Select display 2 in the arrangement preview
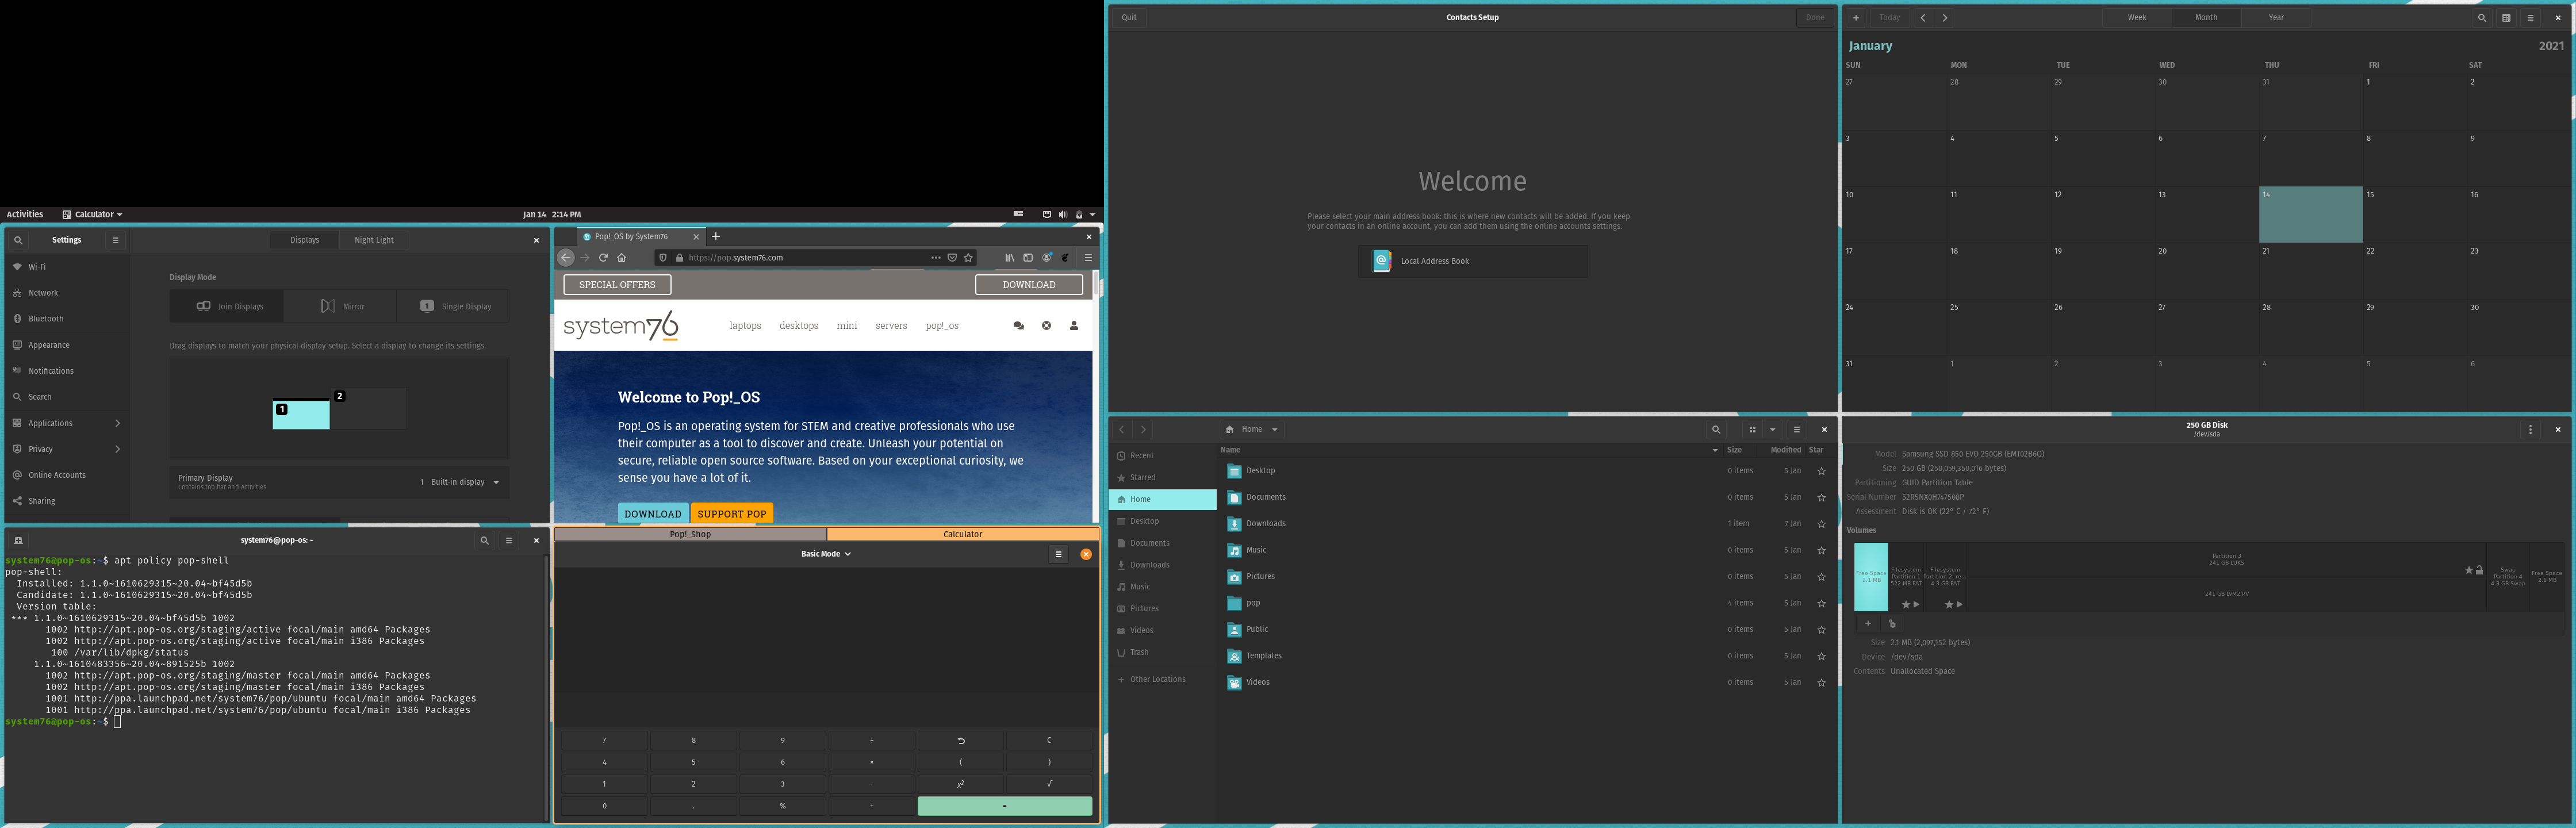2576x828 pixels. (368, 409)
